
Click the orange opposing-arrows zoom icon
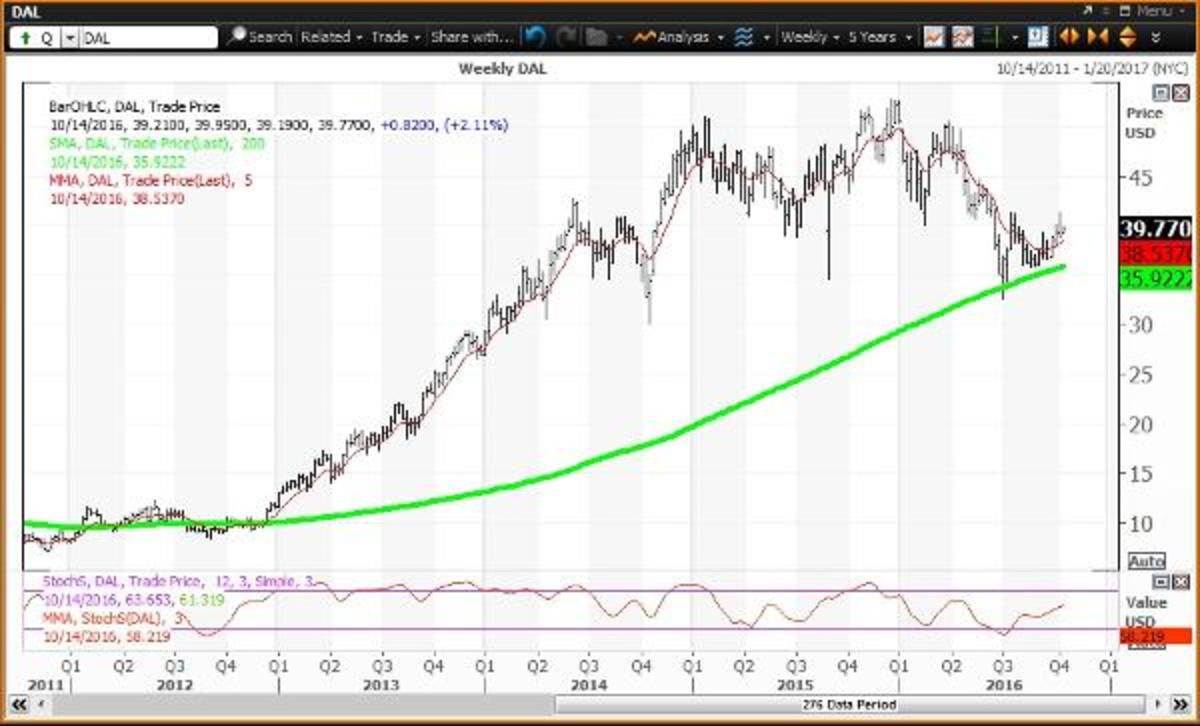[x=1069, y=37]
